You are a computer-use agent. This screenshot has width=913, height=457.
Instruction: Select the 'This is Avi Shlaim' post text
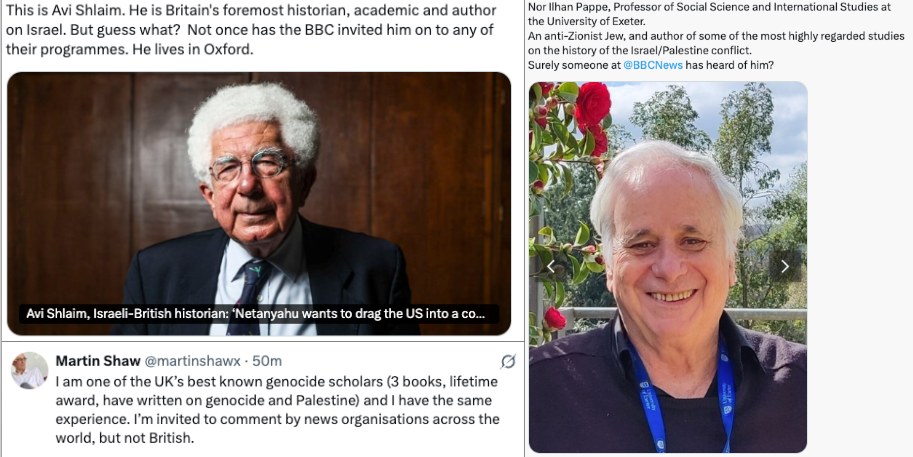(251, 30)
